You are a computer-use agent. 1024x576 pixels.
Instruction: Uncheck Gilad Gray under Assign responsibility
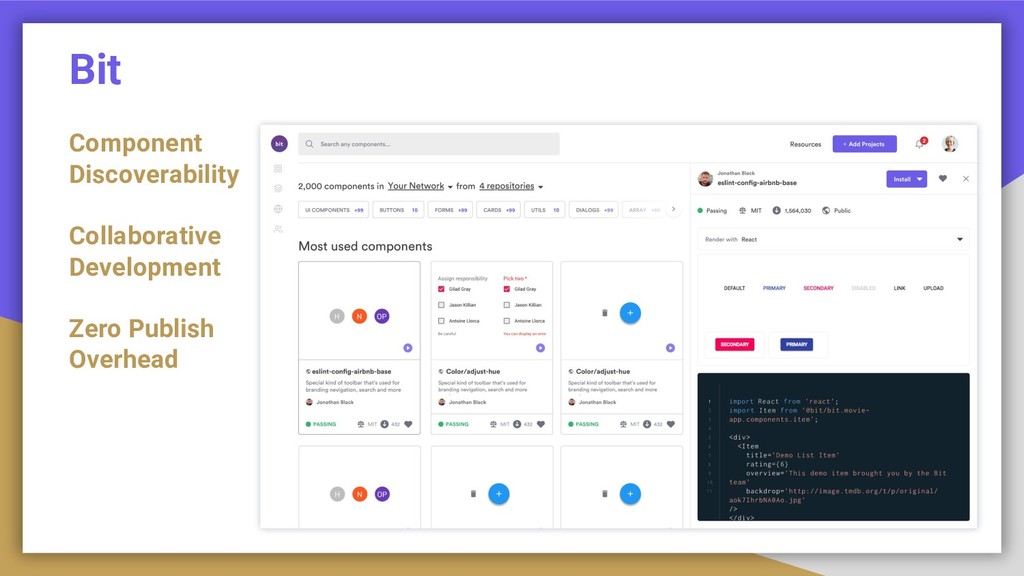click(x=441, y=289)
